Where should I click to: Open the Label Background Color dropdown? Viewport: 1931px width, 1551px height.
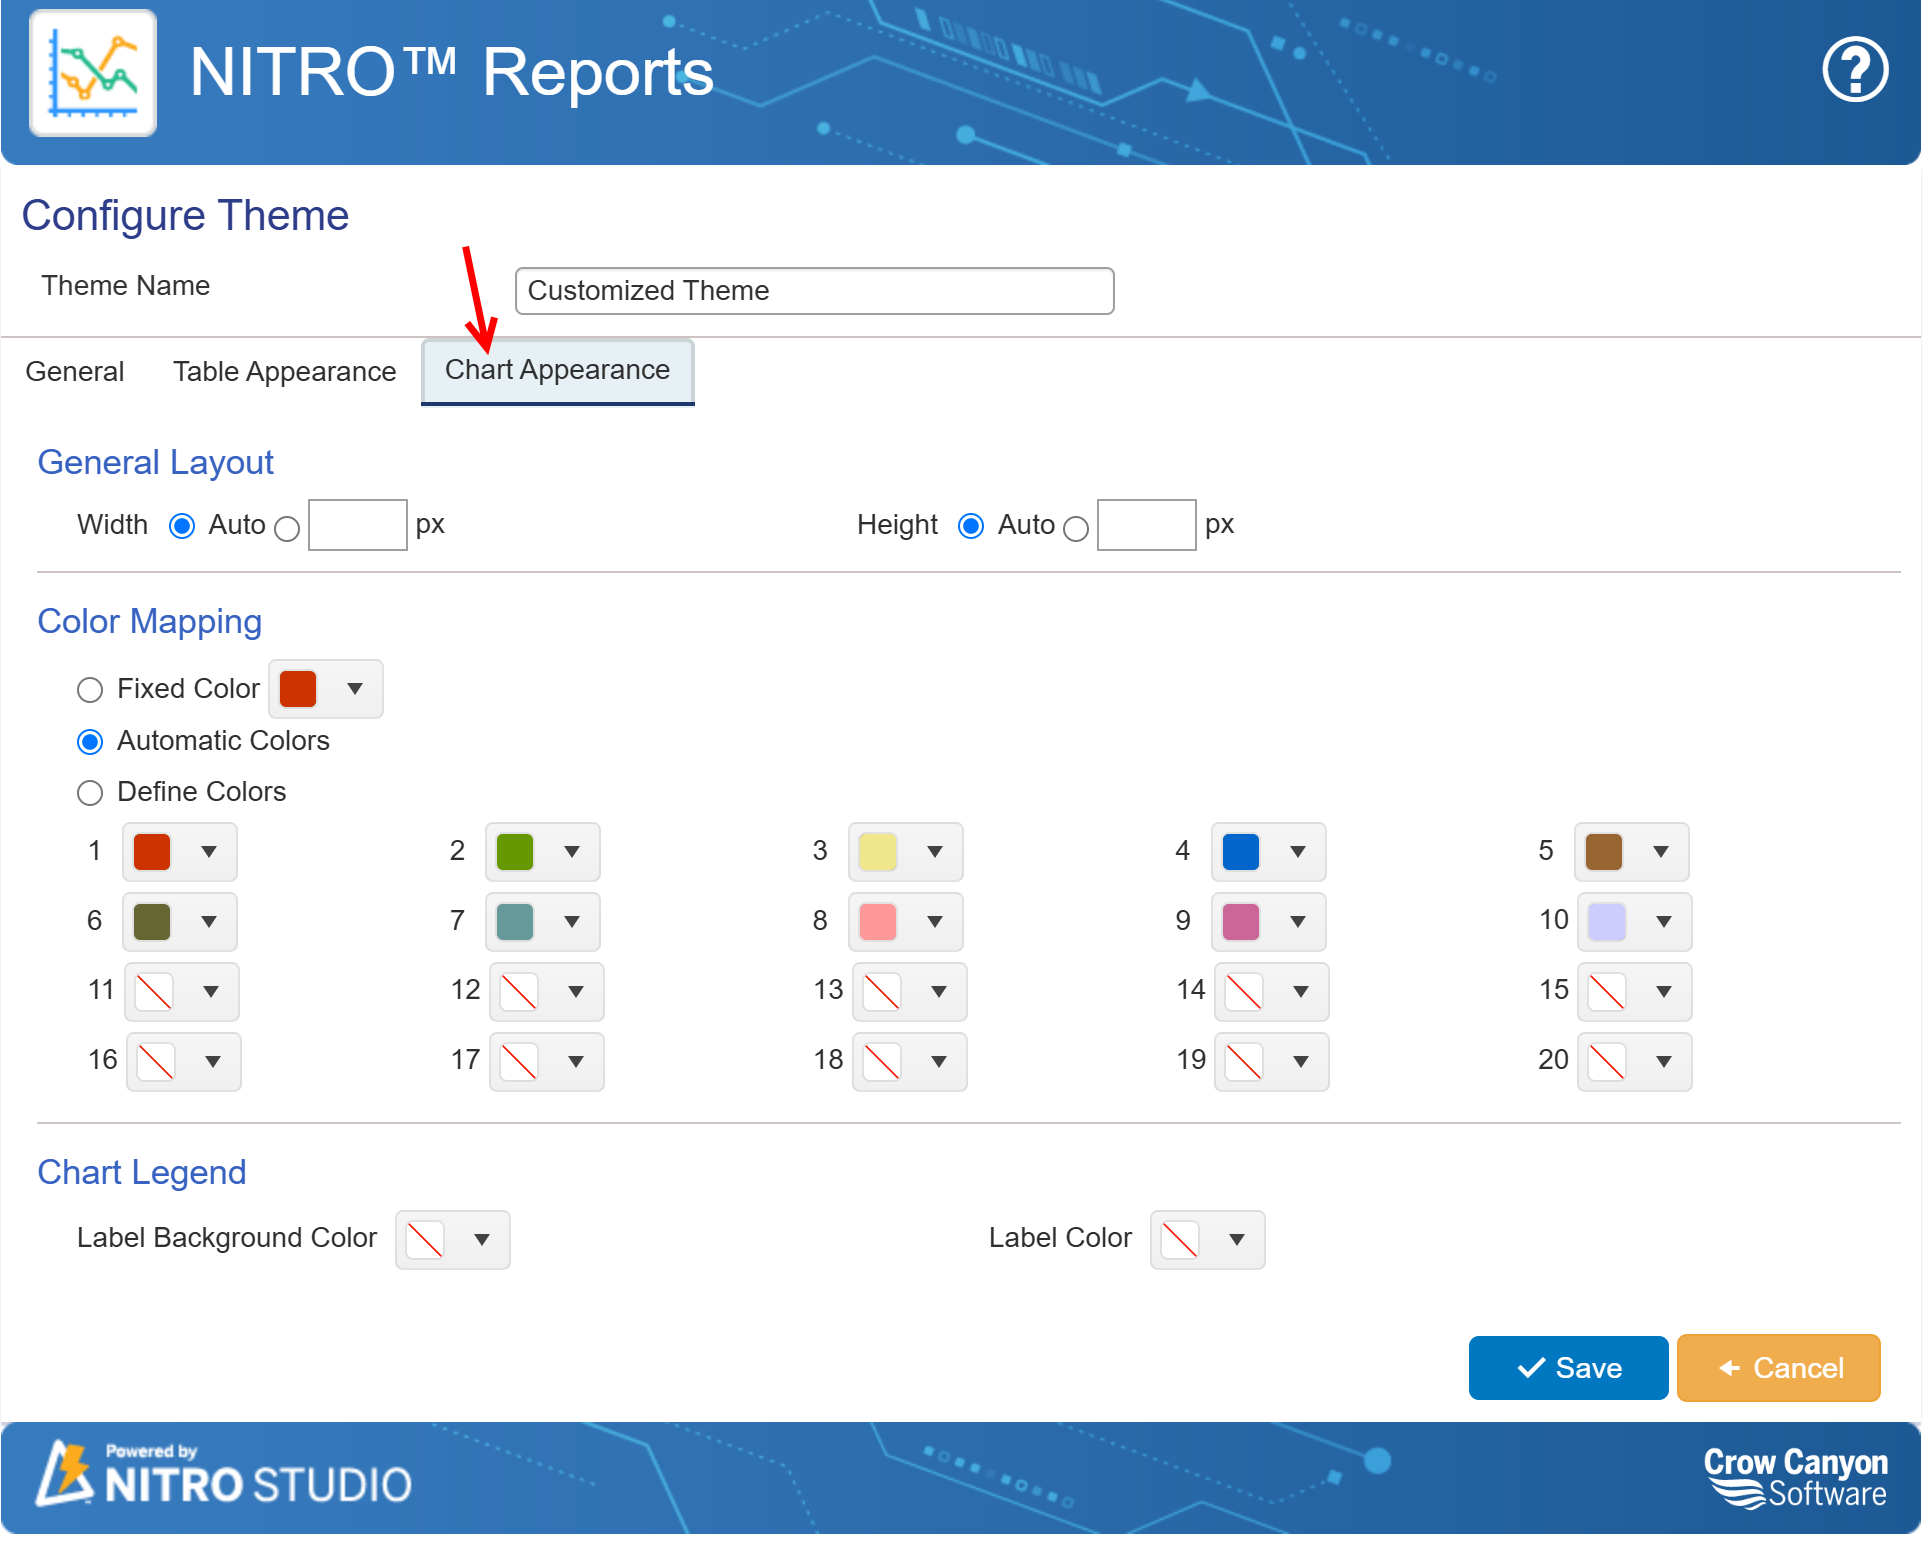(x=483, y=1239)
